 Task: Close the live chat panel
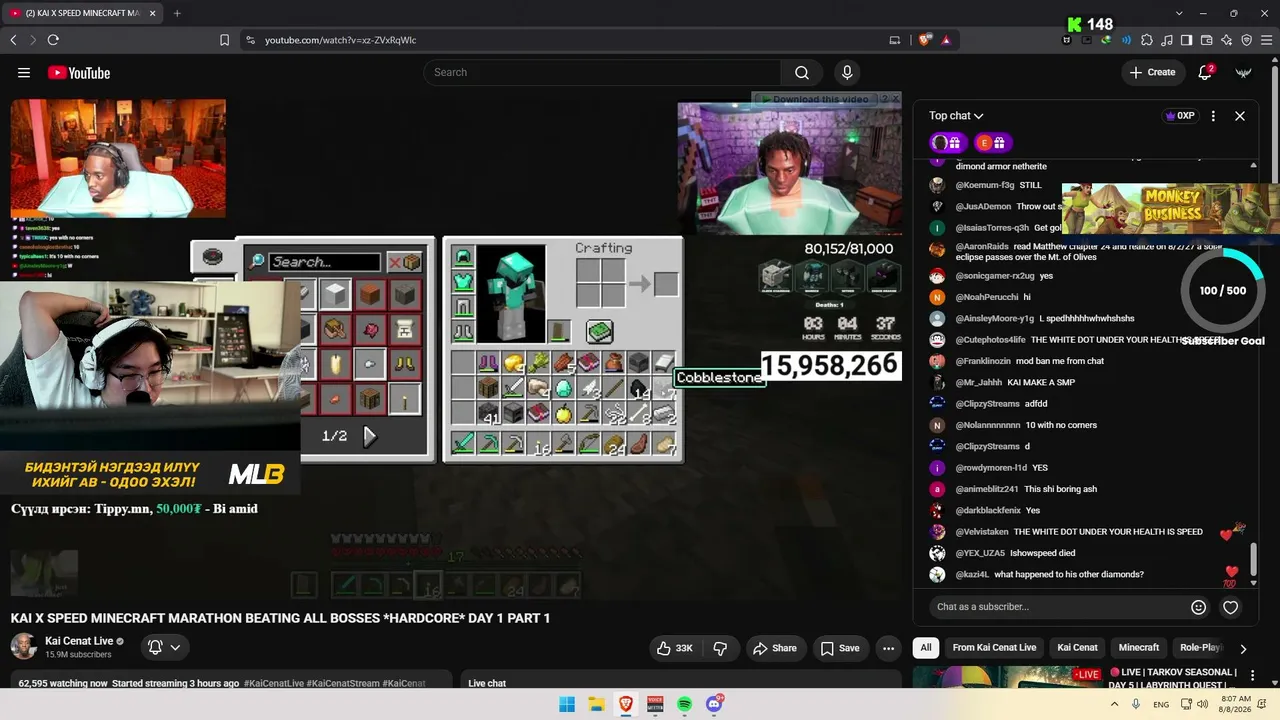coord(1240,116)
